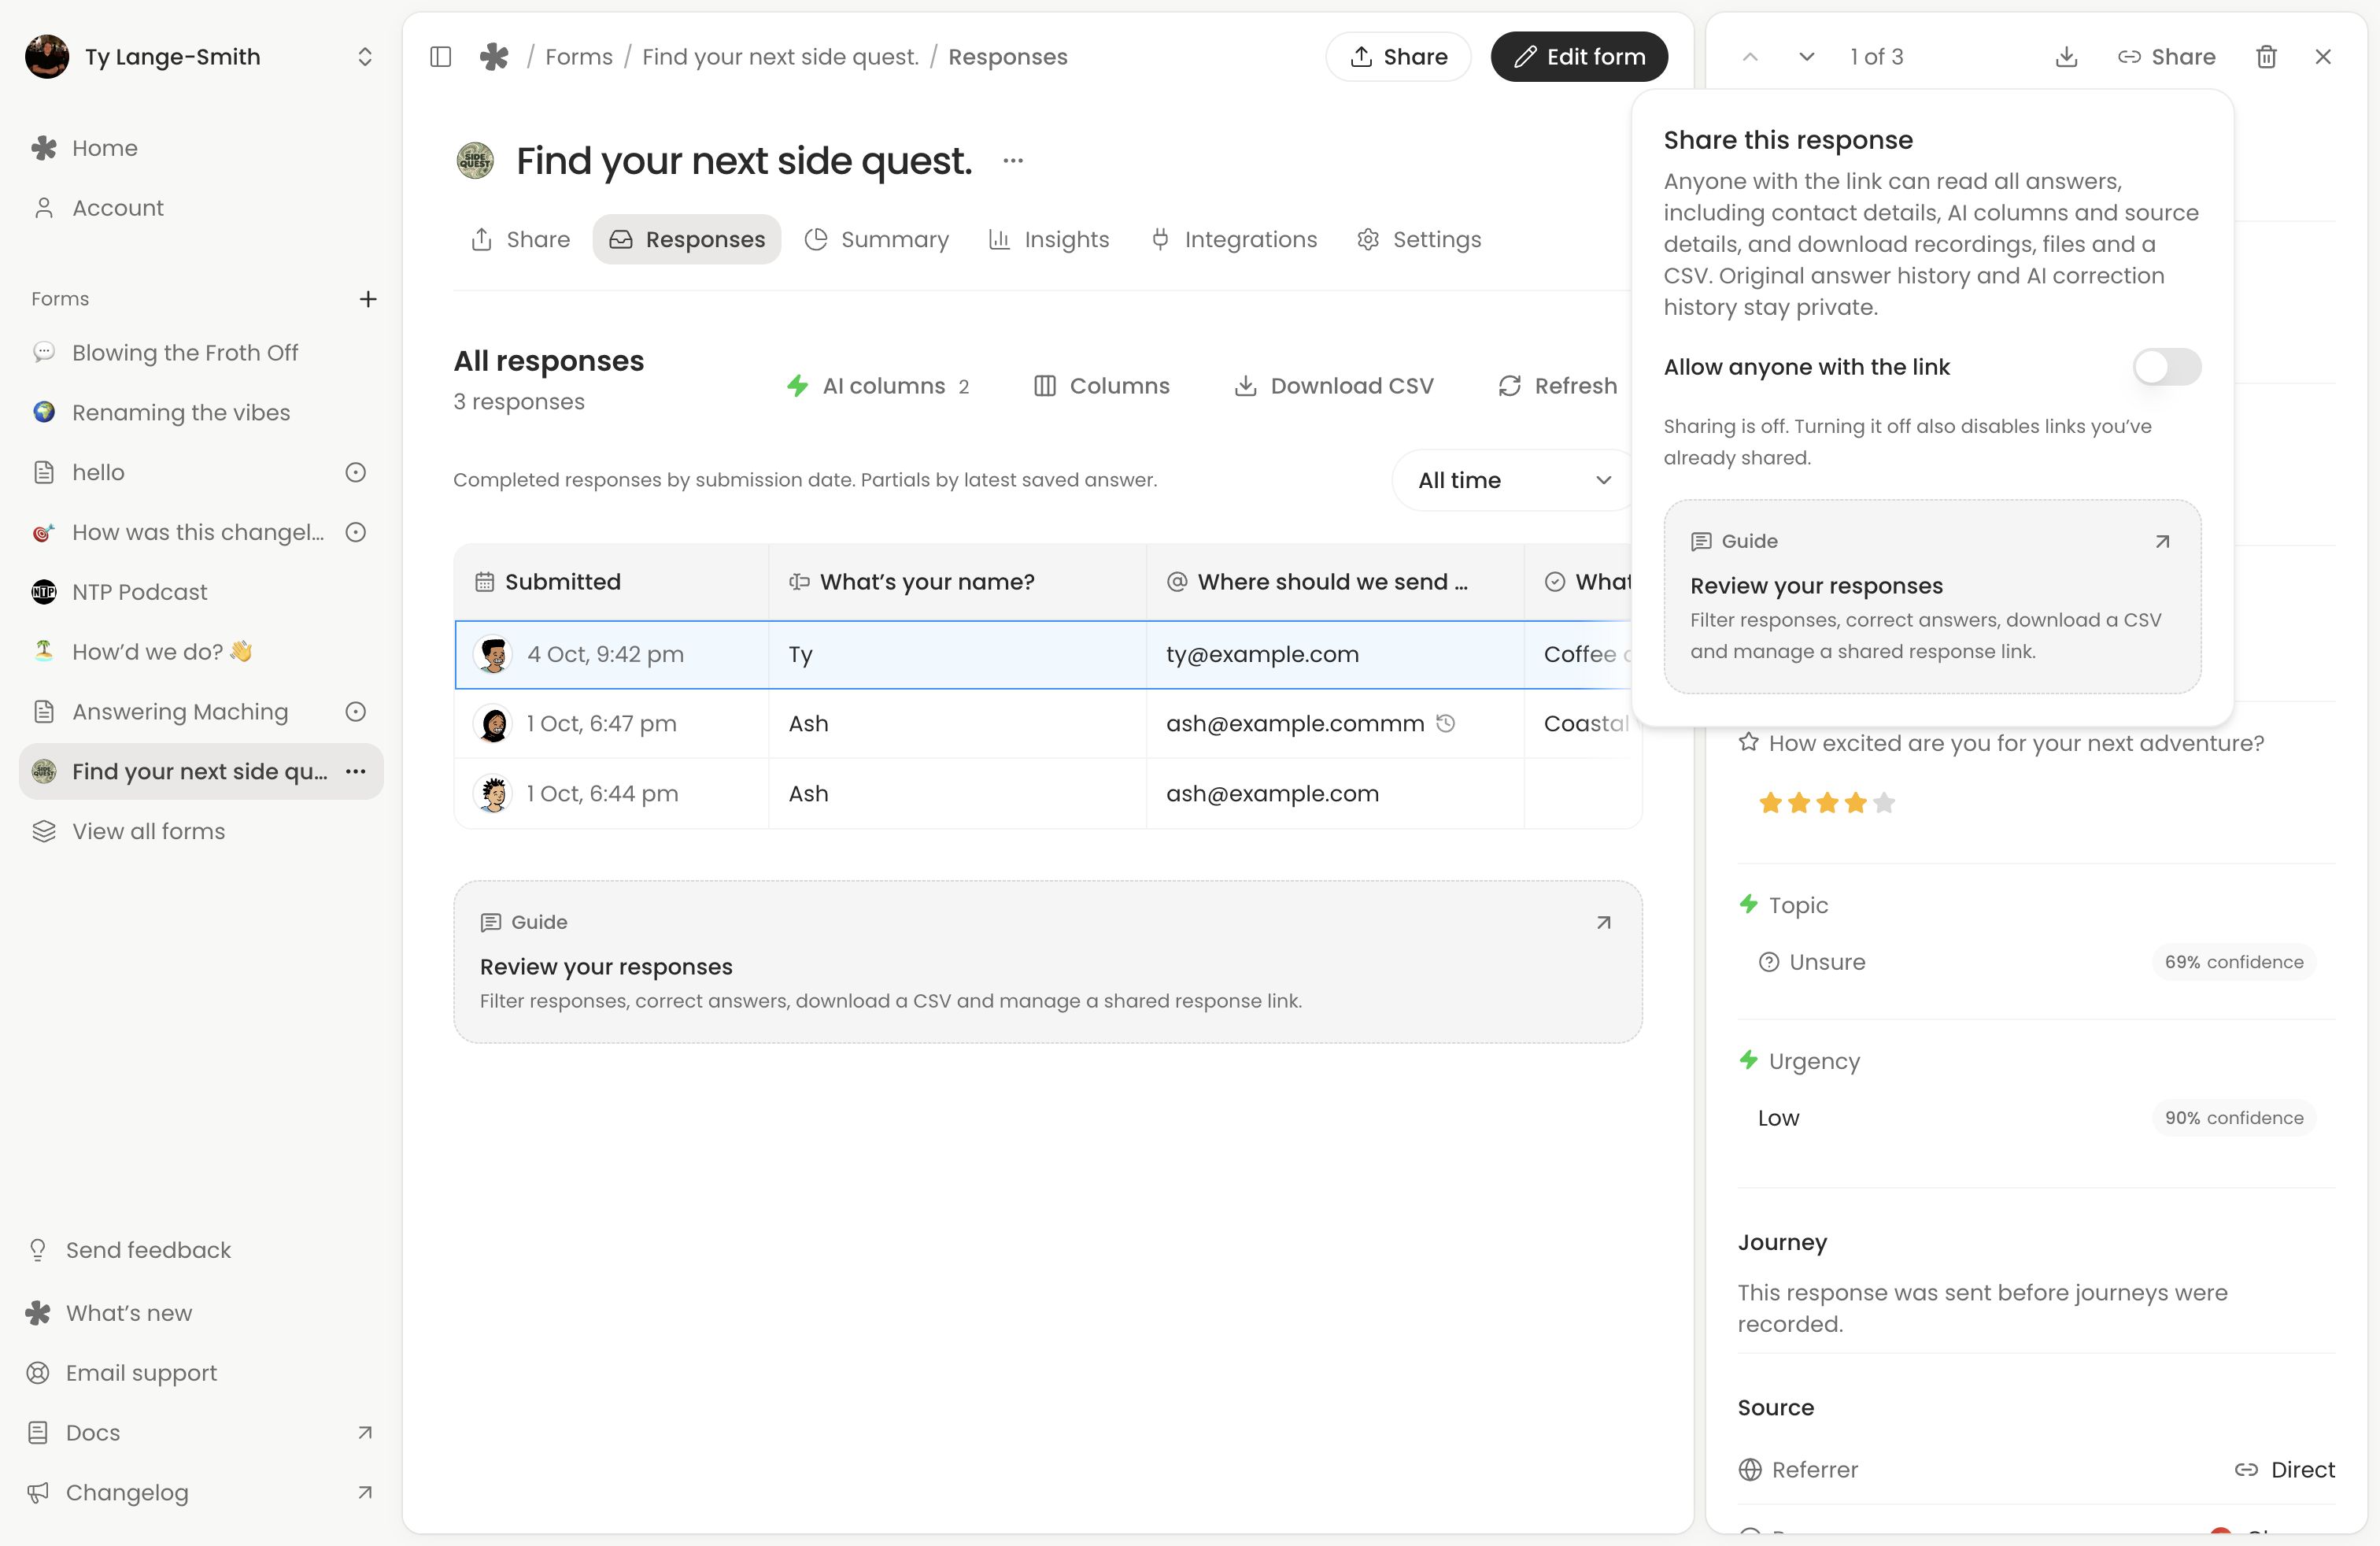Click the Edit form button
This screenshot has height=1546, width=2380.
(1579, 57)
